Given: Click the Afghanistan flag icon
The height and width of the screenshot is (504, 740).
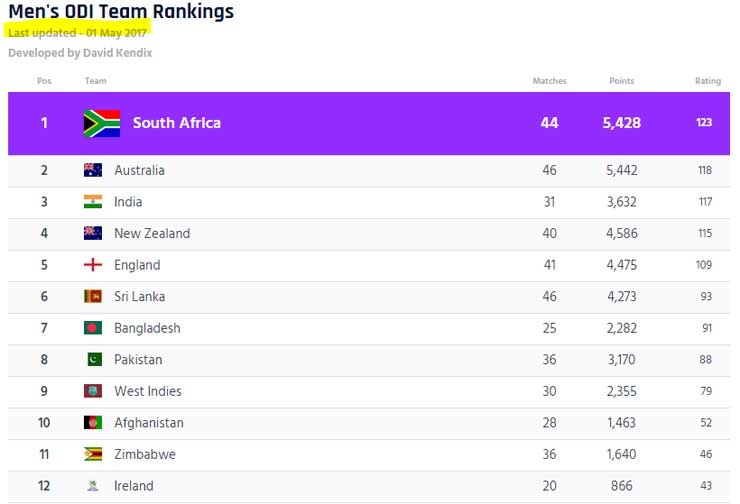Looking at the screenshot, I should (92, 422).
